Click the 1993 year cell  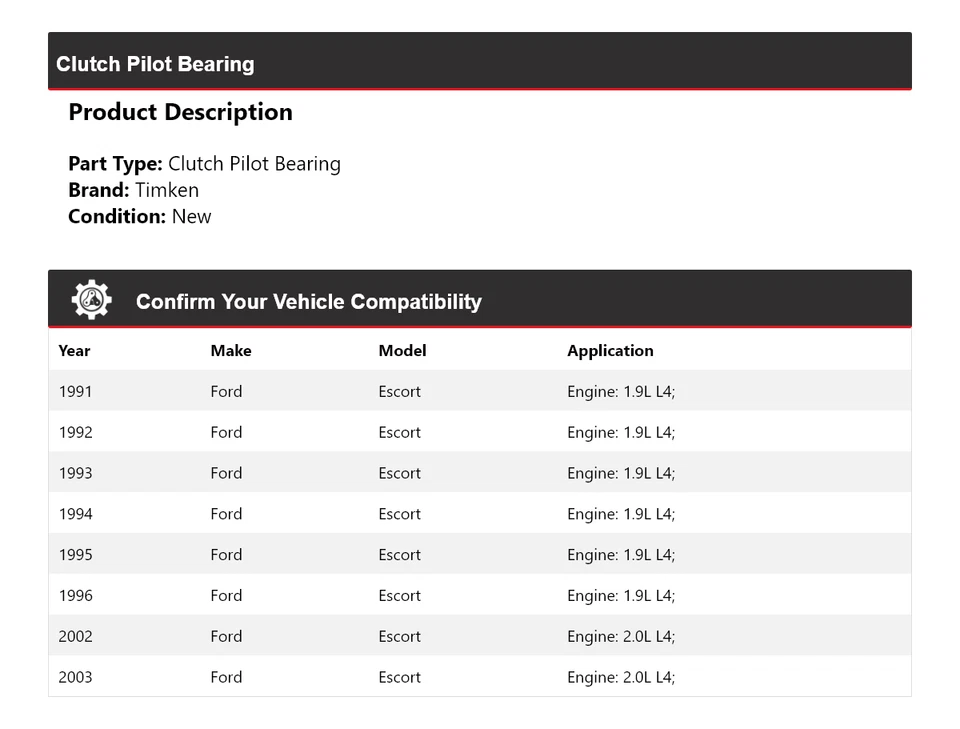point(75,474)
